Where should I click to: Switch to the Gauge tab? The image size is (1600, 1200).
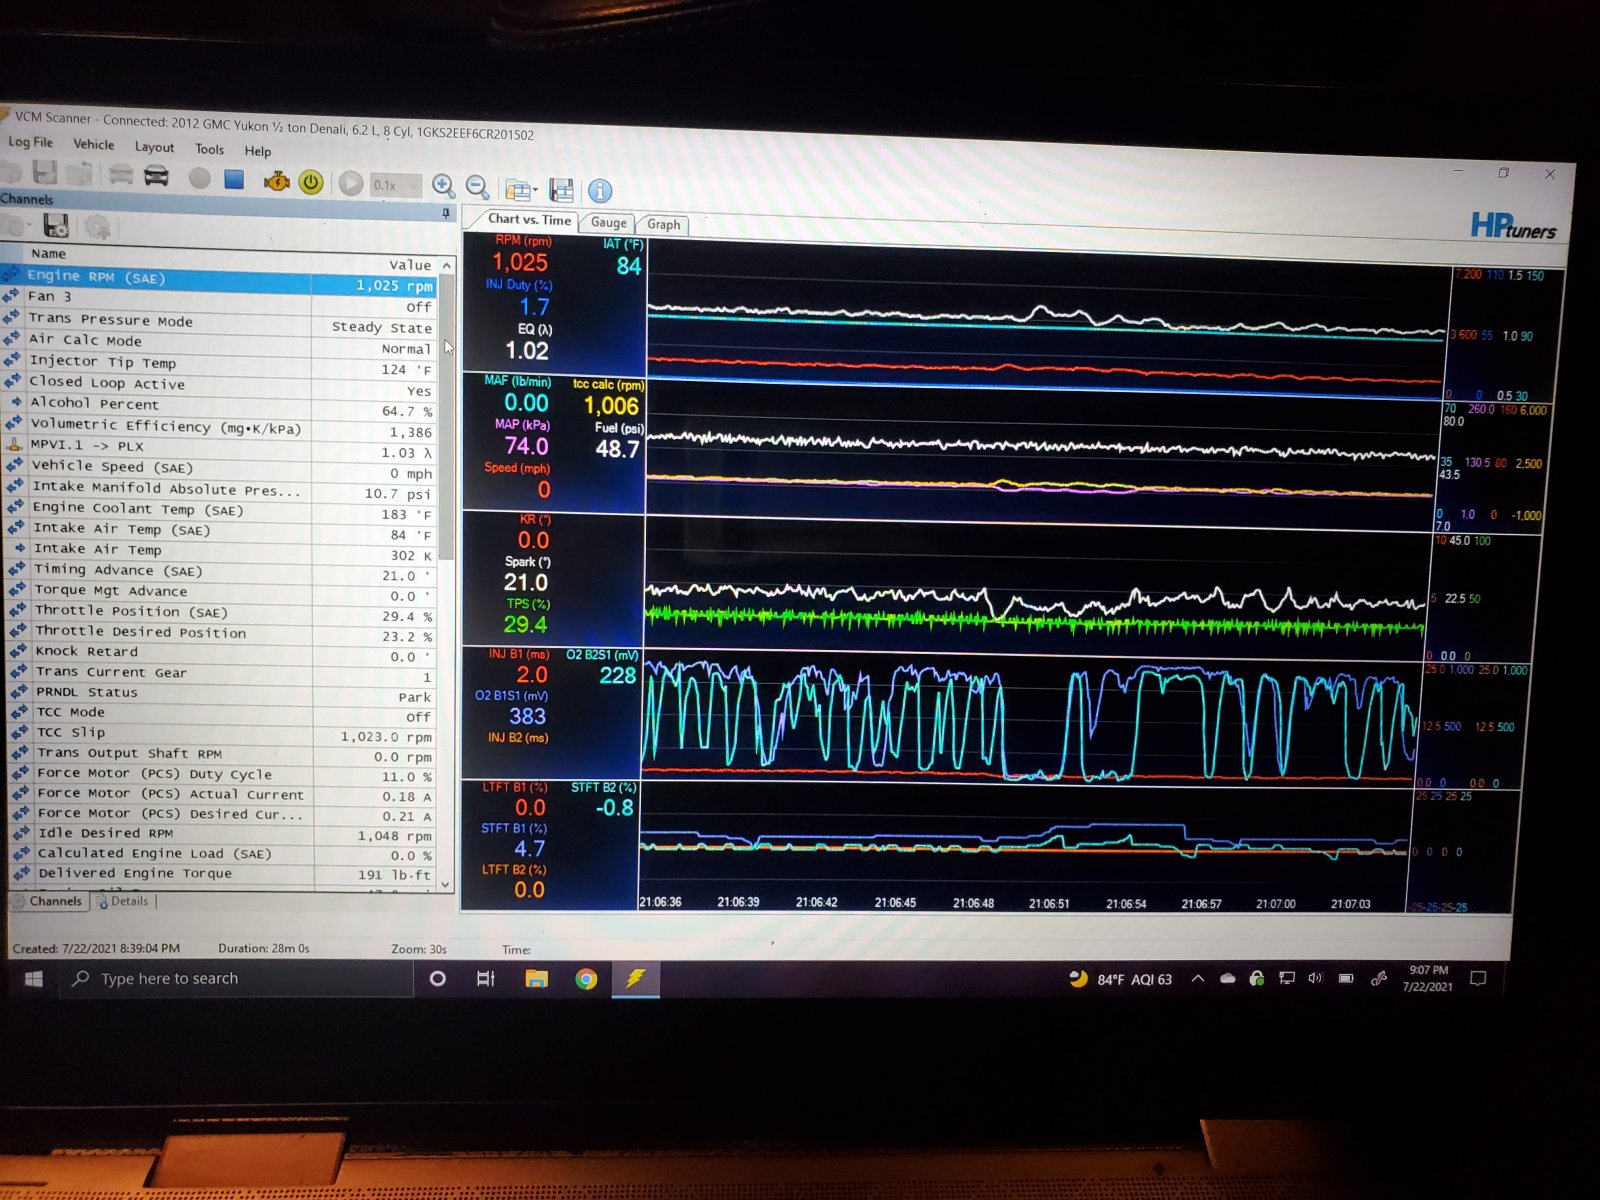[x=608, y=223]
